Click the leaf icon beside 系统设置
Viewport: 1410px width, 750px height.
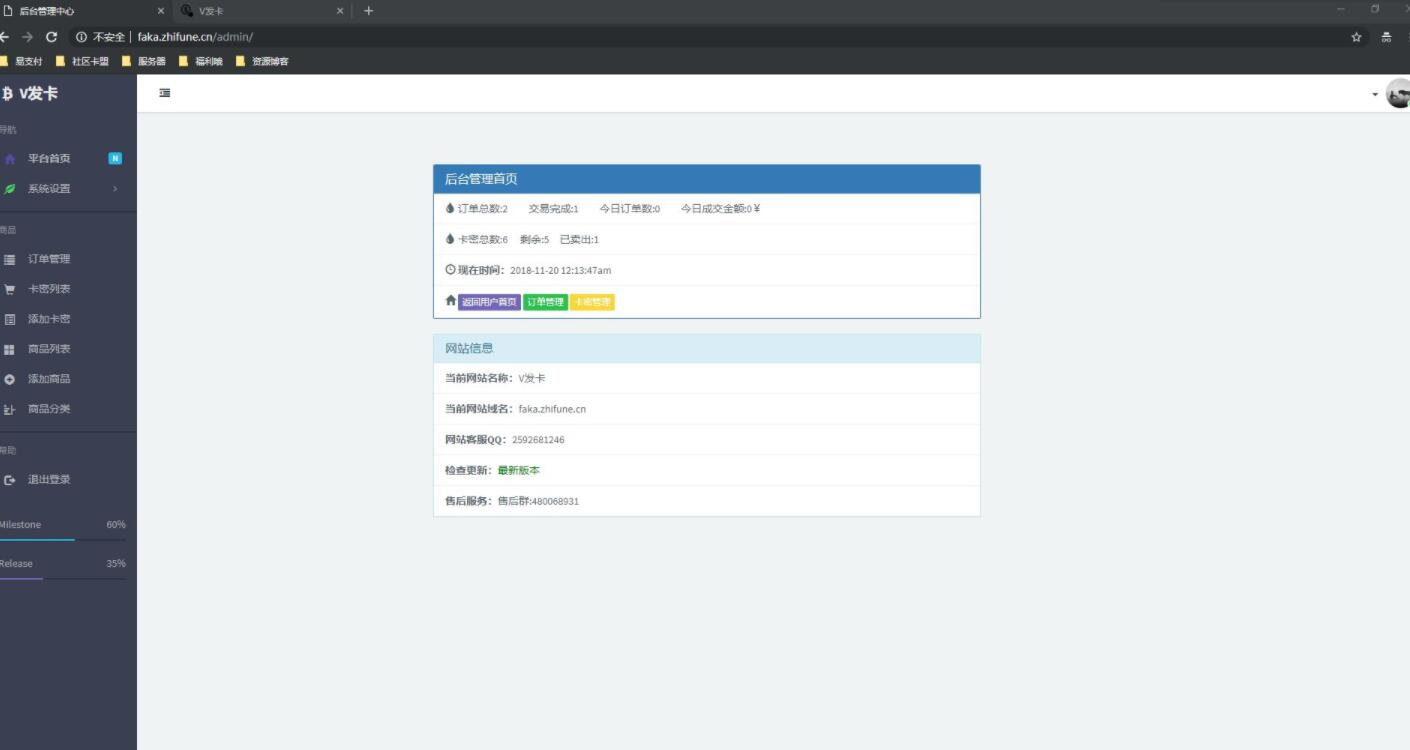[x=10, y=189]
